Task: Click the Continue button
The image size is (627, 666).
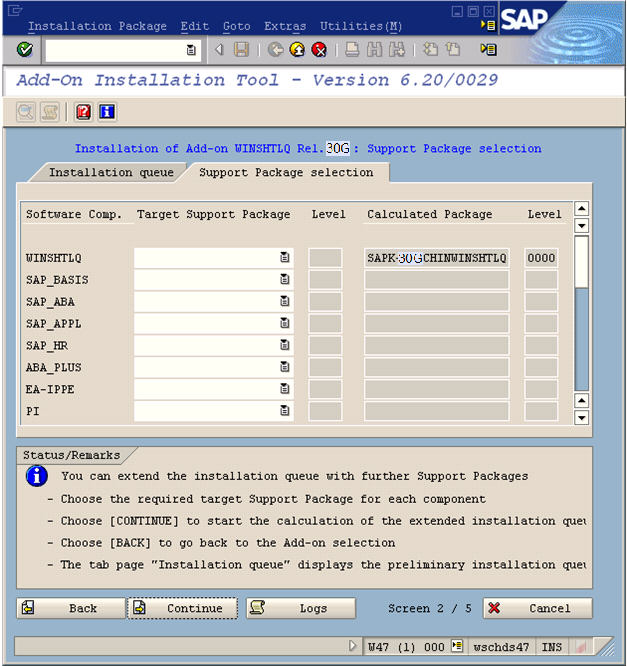Action: point(182,608)
